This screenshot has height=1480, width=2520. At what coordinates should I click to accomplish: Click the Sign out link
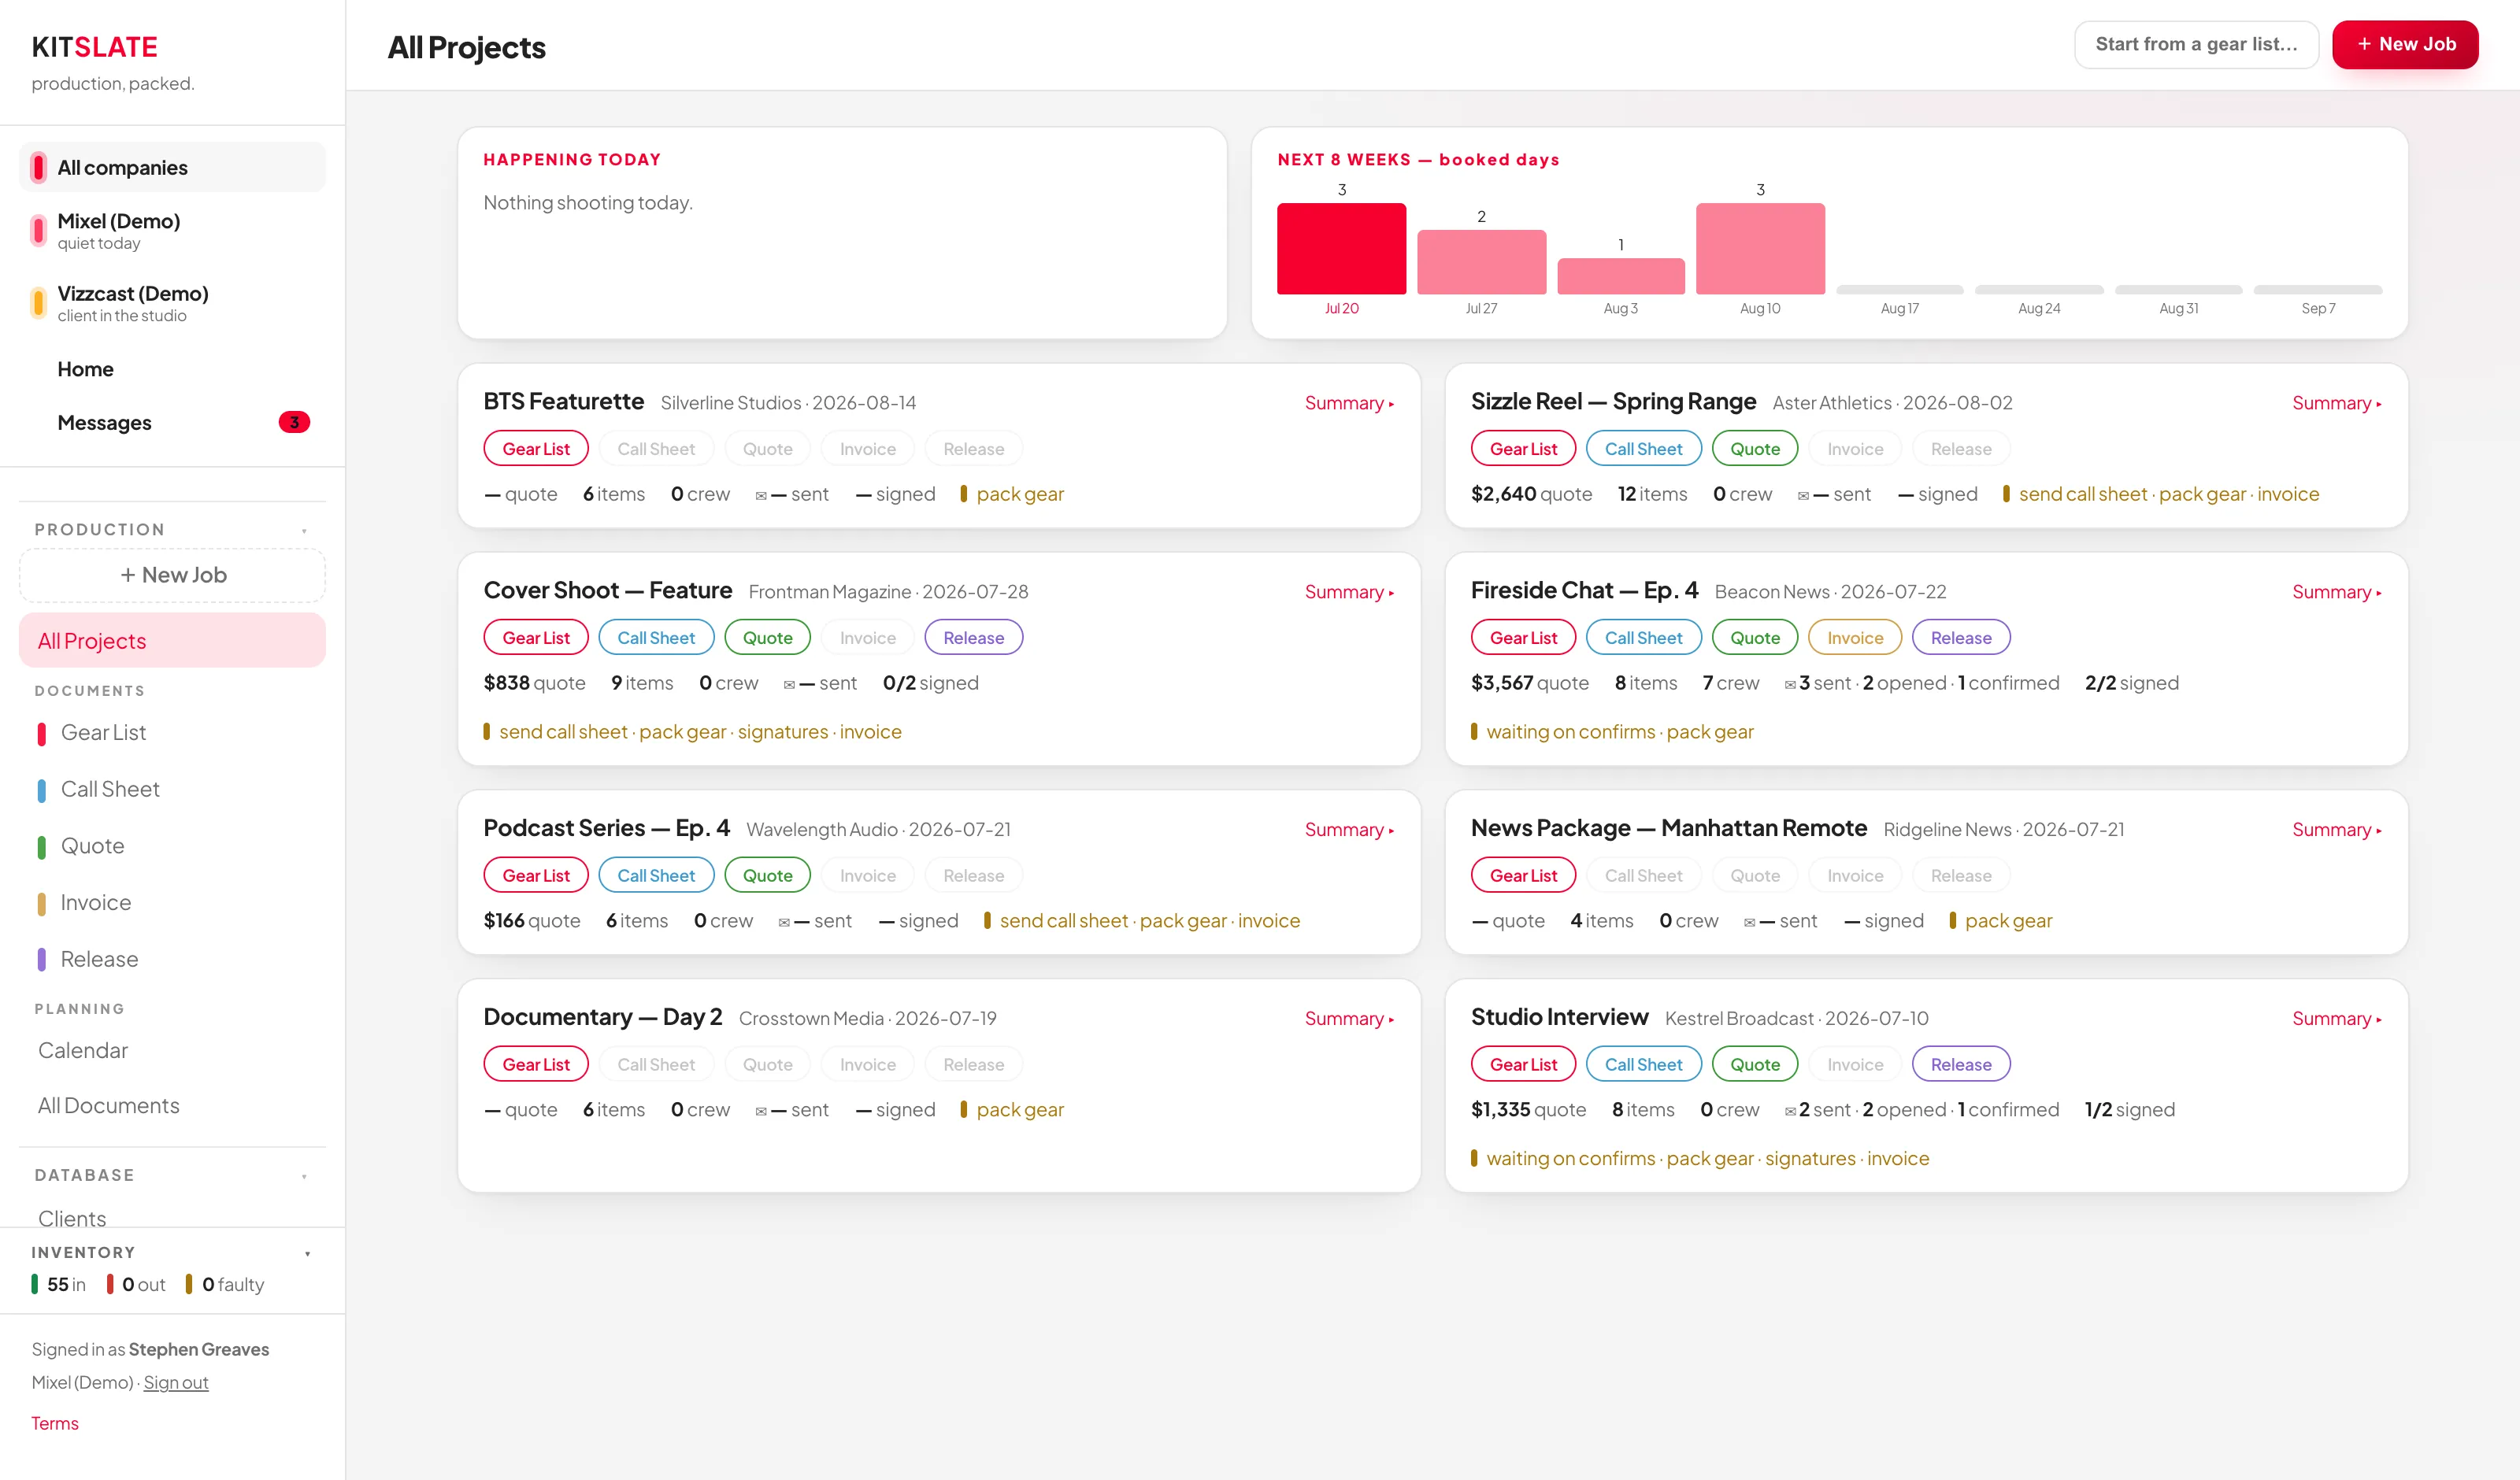[x=176, y=1382]
